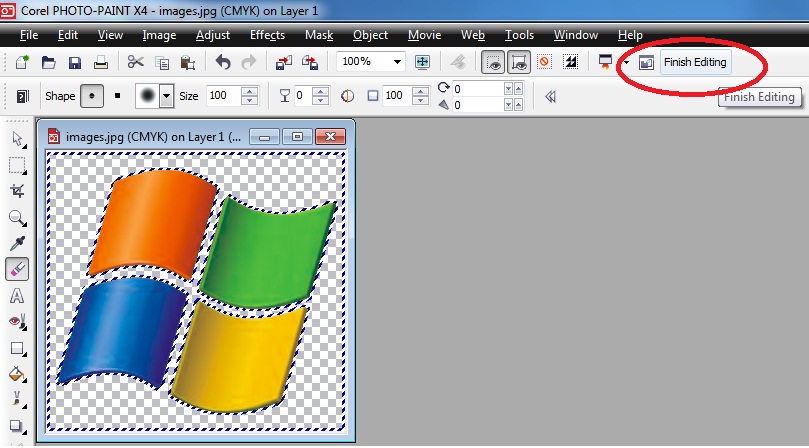Open the Tools menu
The width and height of the screenshot is (809, 448).
tap(519, 35)
